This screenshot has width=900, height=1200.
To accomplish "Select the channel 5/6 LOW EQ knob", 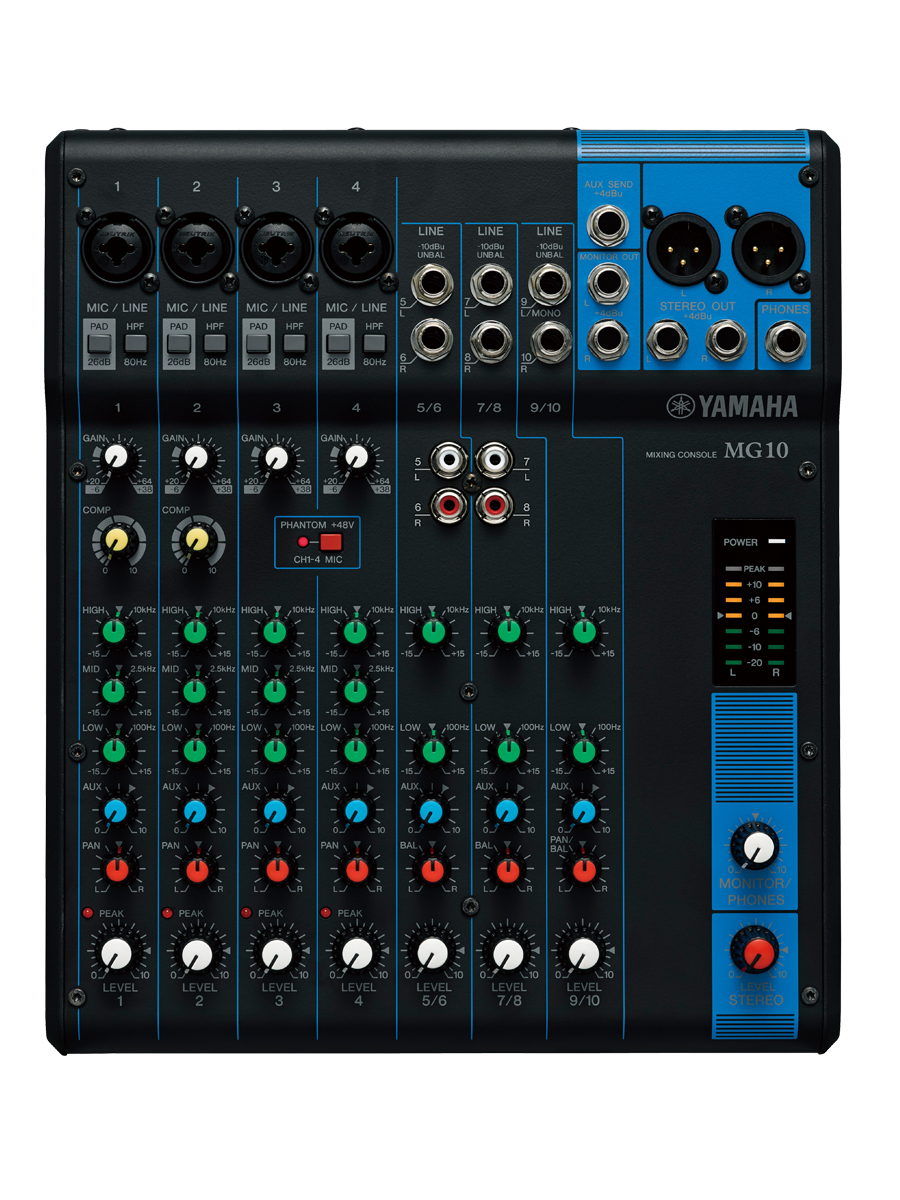I will (x=432, y=750).
